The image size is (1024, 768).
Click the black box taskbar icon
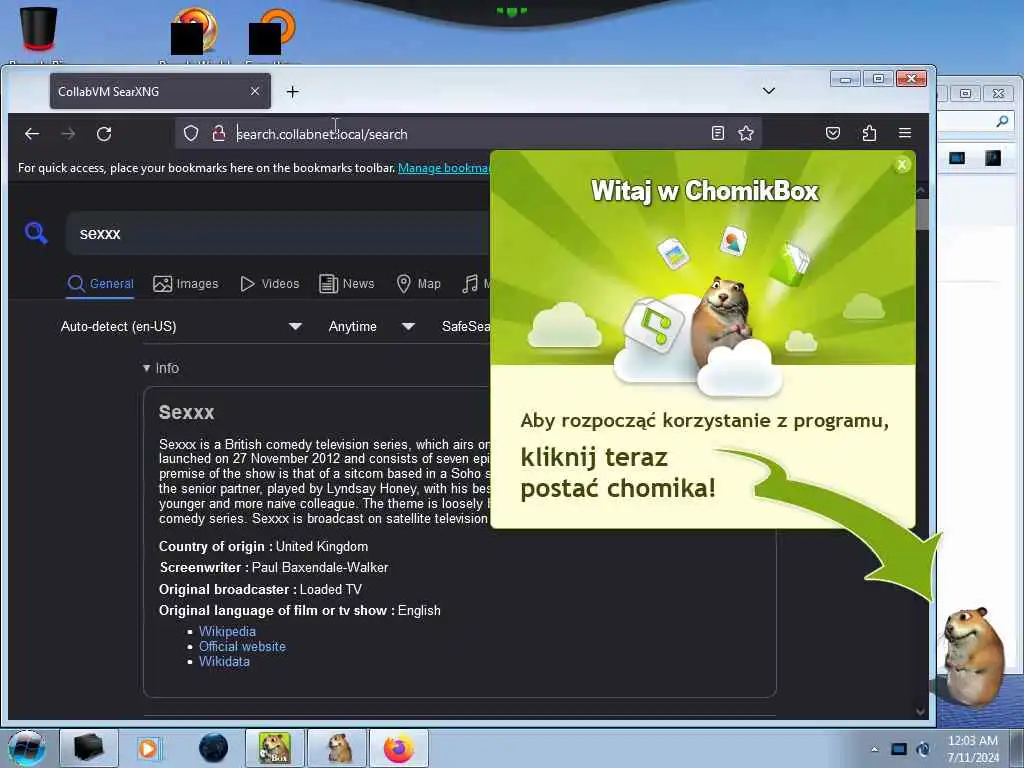point(89,748)
